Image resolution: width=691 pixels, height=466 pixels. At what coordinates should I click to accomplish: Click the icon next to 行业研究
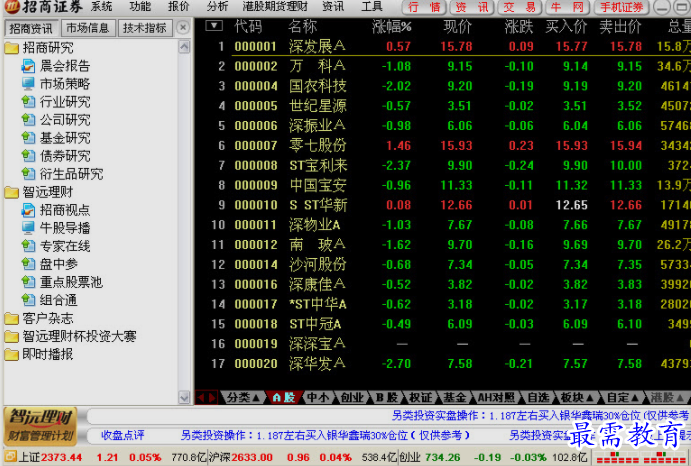pyautogui.click(x=28, y=102)
